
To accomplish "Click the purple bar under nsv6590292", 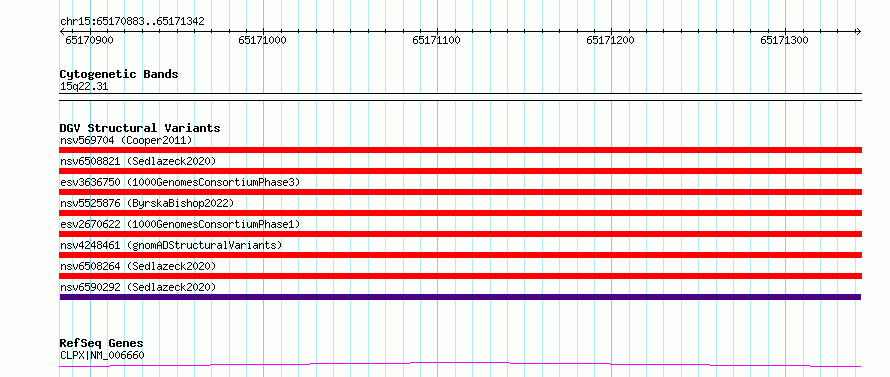I will coord(460,297).
